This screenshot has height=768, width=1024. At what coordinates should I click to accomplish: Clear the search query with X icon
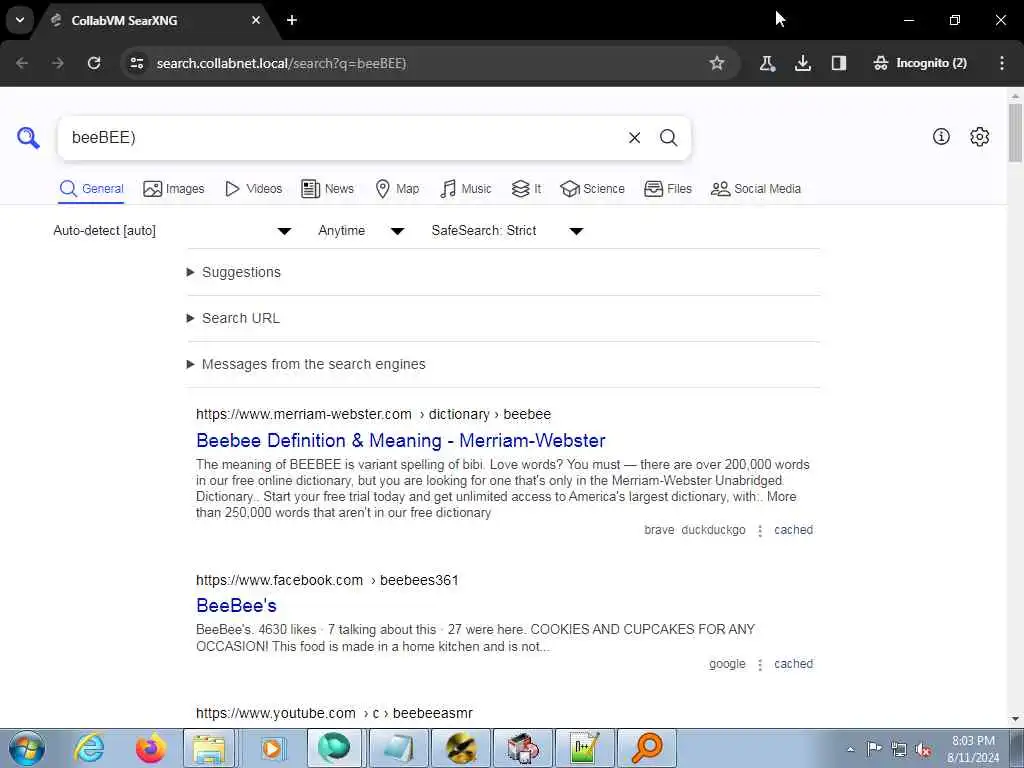click(x=634, y=138)
